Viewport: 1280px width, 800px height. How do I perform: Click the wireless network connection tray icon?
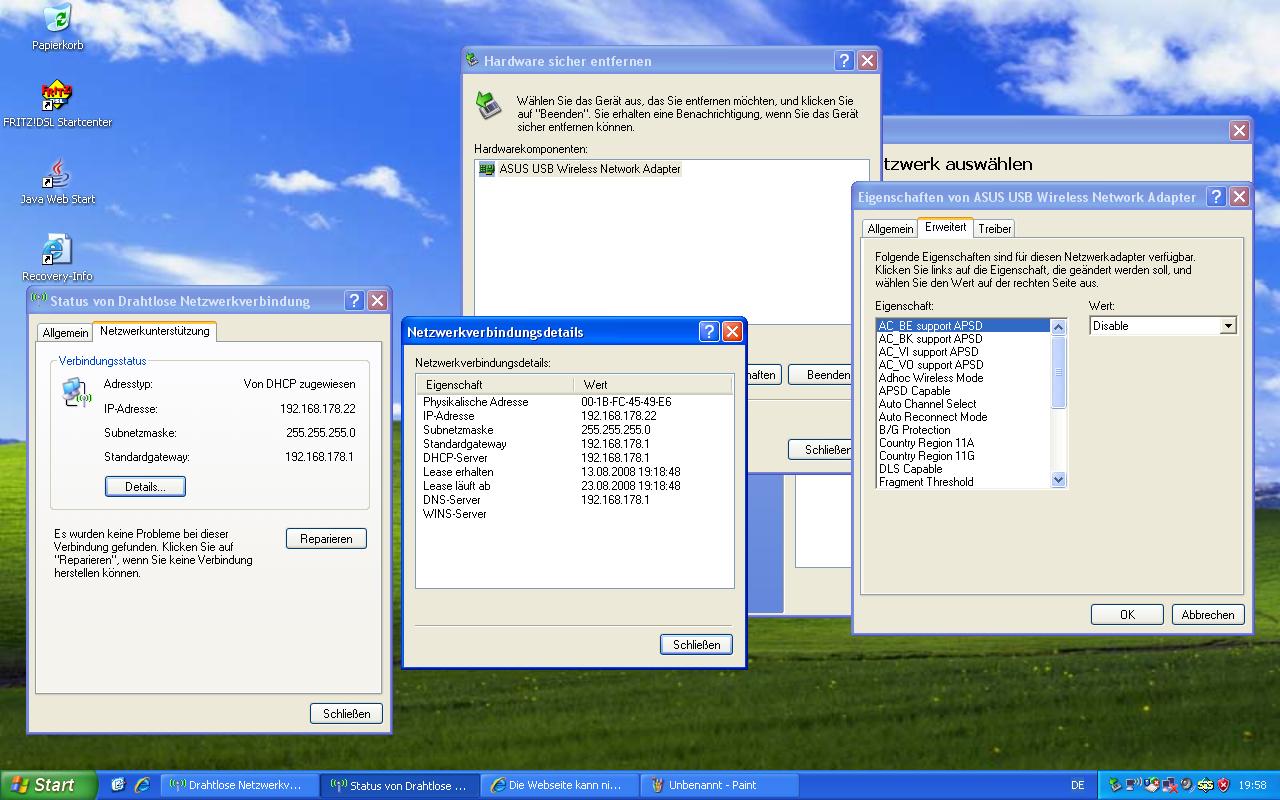click(x=1133, y=785)
